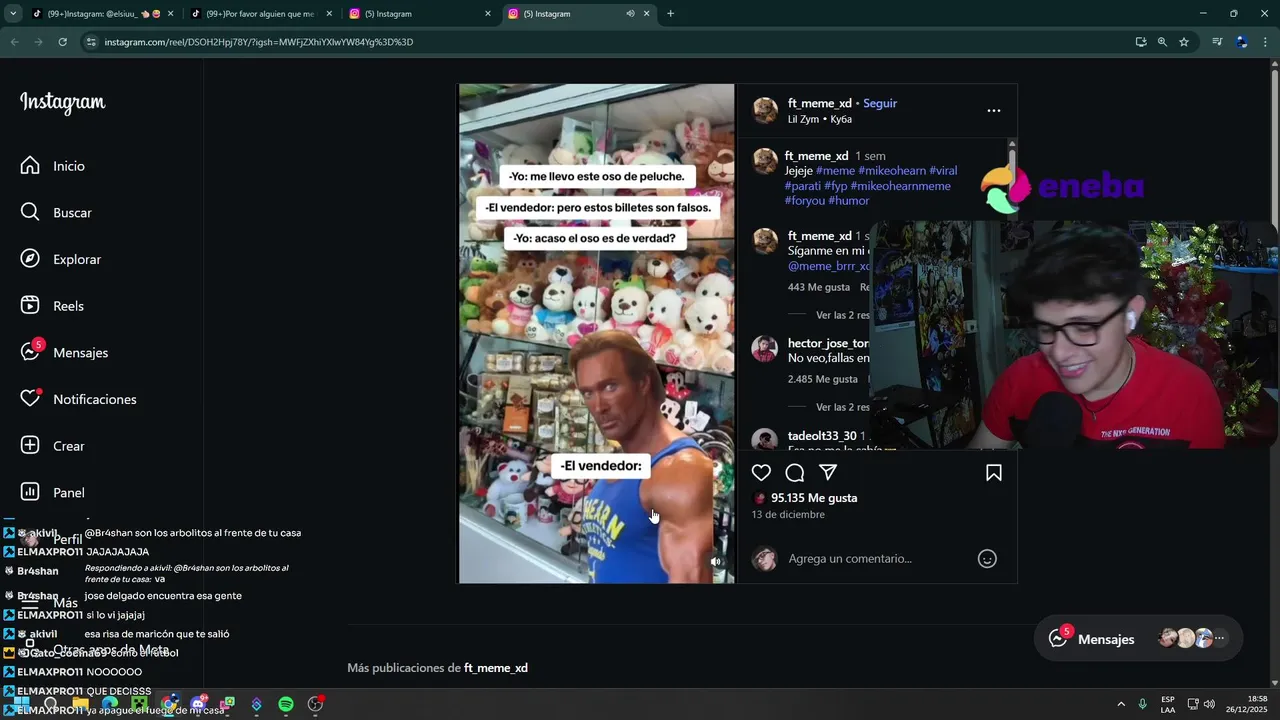Screen dimensions: 1280x720
Task: Open ft_meme_xd avatar in post header
Action: (765, 111)
